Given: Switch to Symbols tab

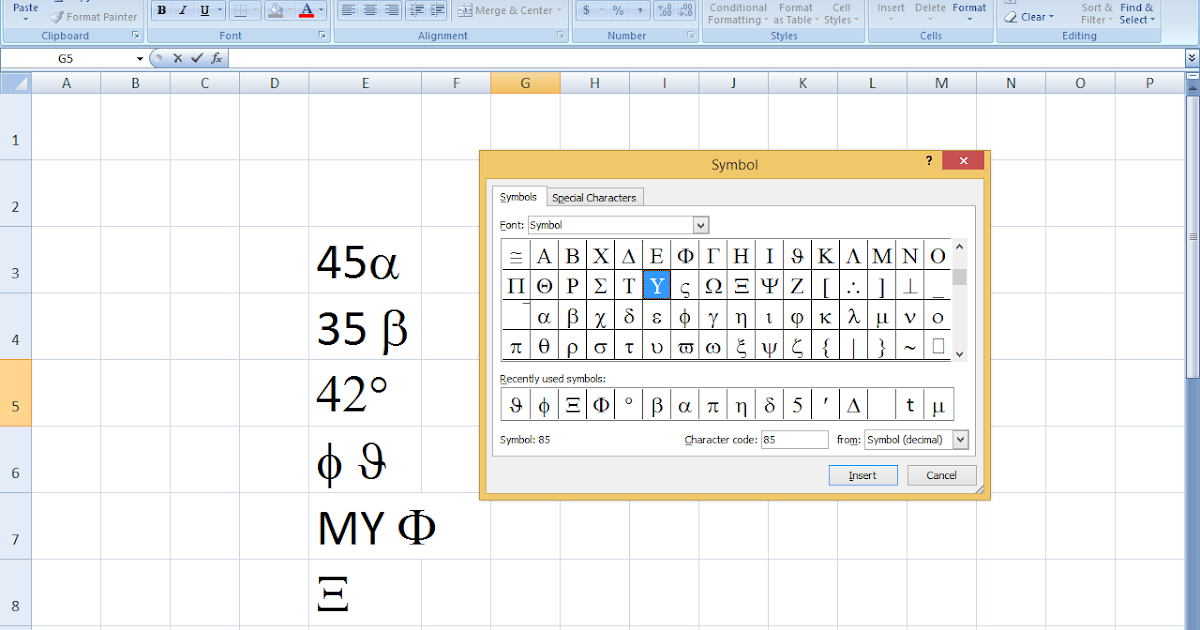Looking at the screenshot, I should (x=519, y=197).
